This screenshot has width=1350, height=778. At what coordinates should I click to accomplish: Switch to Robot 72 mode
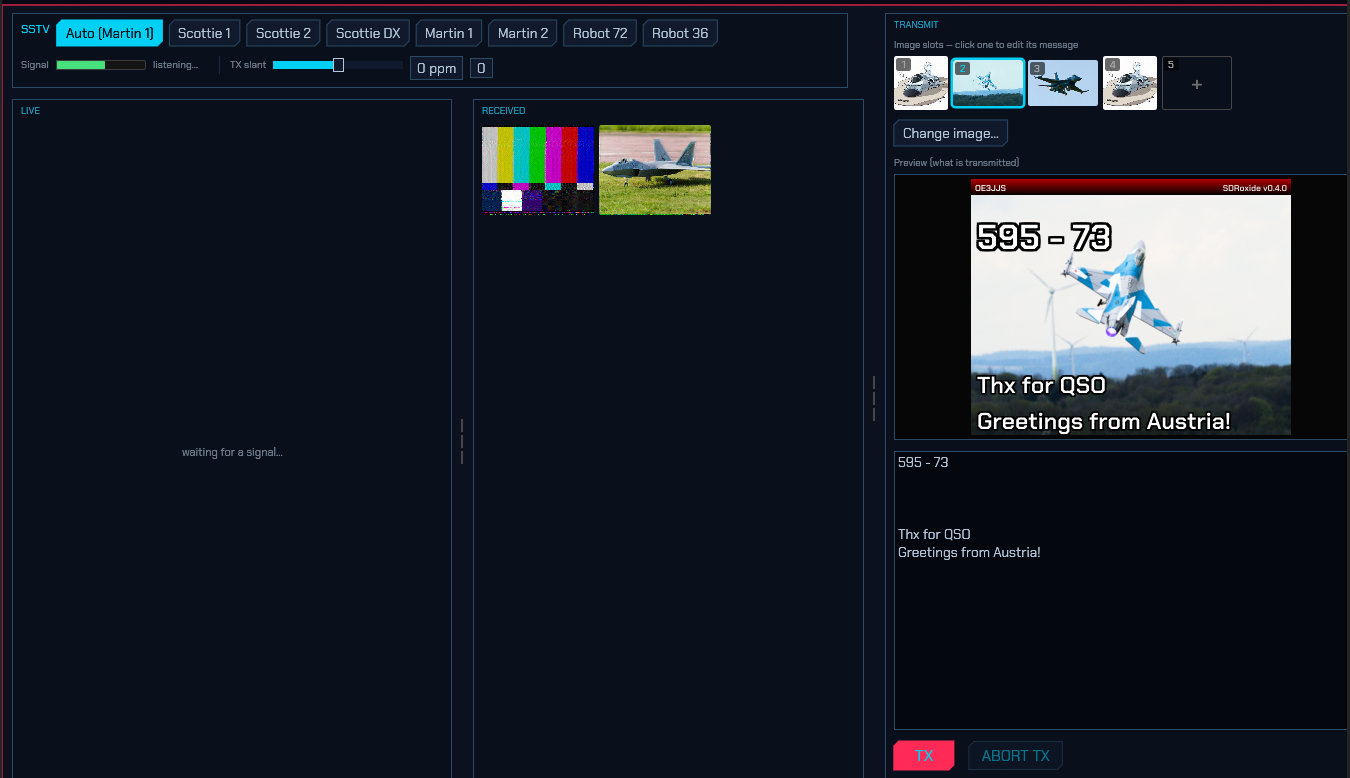click(600, 33)
